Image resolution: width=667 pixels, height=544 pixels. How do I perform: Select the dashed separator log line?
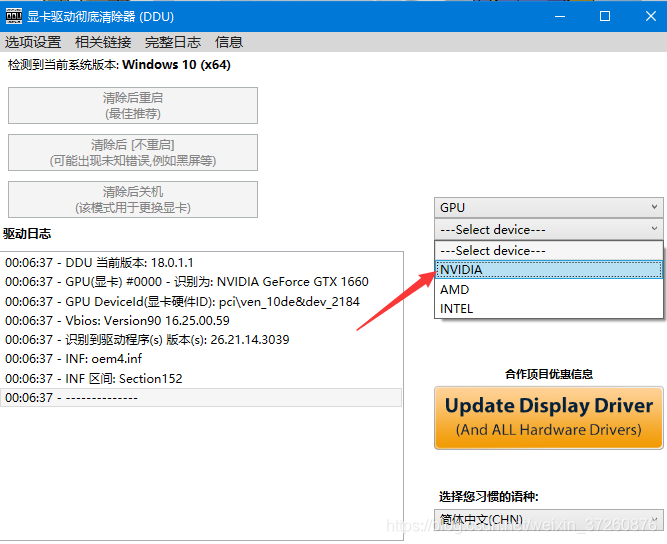point(201,397)
